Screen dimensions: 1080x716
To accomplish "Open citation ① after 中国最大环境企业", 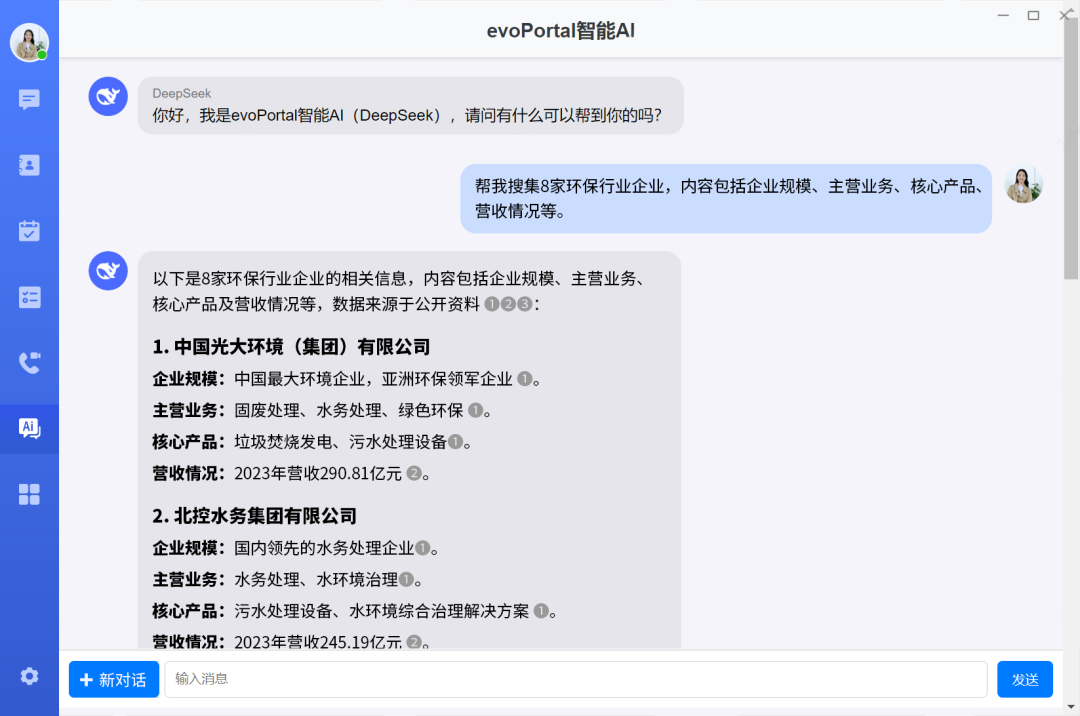I will pos(525,379).
